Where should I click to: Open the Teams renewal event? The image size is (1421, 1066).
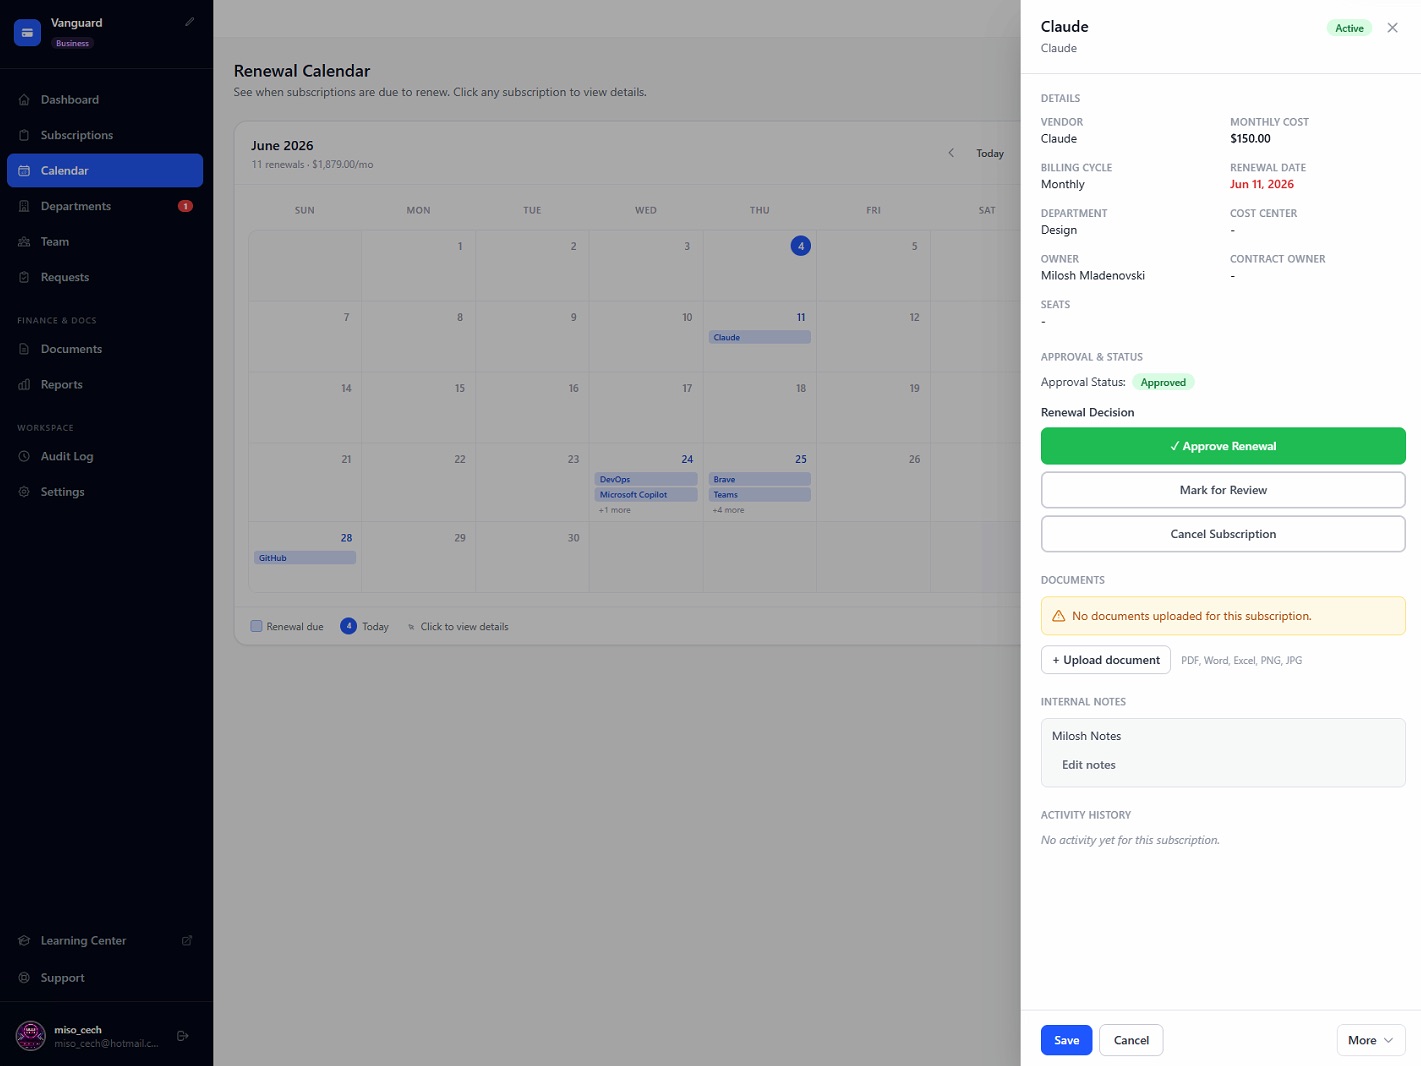[760, 494]
